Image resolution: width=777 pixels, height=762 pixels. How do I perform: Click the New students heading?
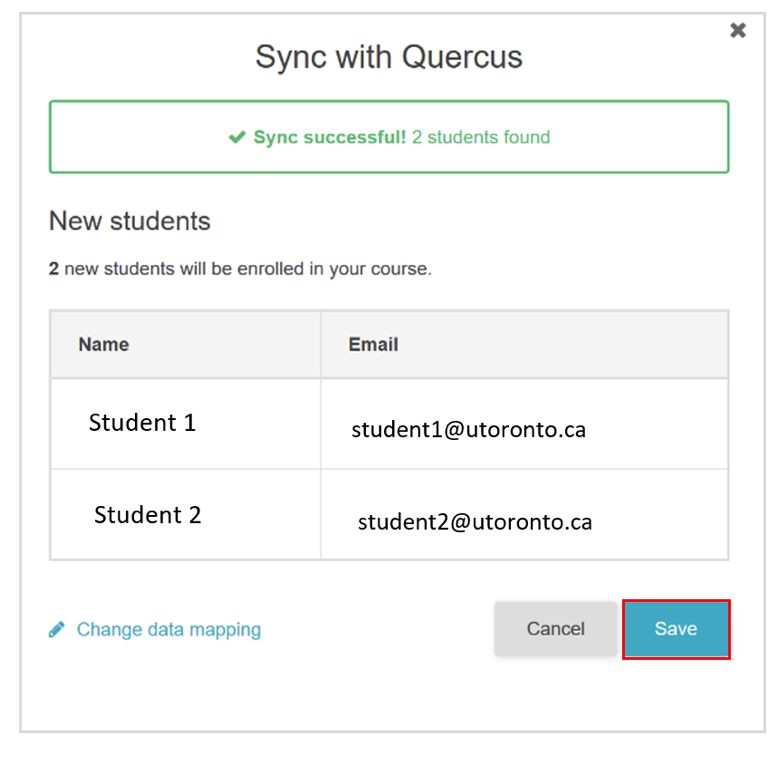129,221
